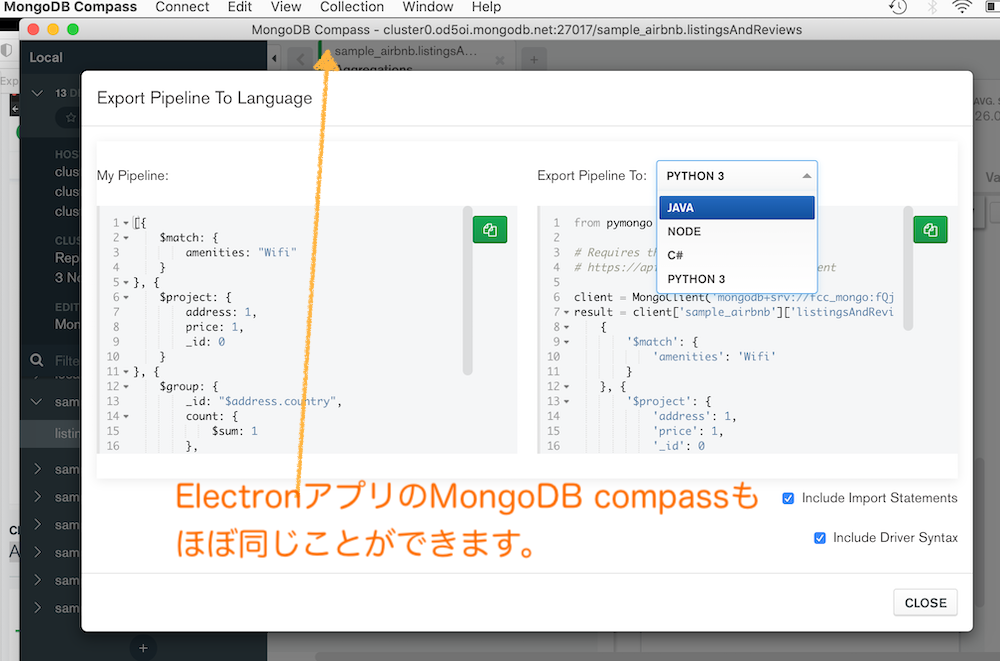Select JAVA from language list
The width and height of the screenshot is (1000, 661).
click(x=737, y=207)
